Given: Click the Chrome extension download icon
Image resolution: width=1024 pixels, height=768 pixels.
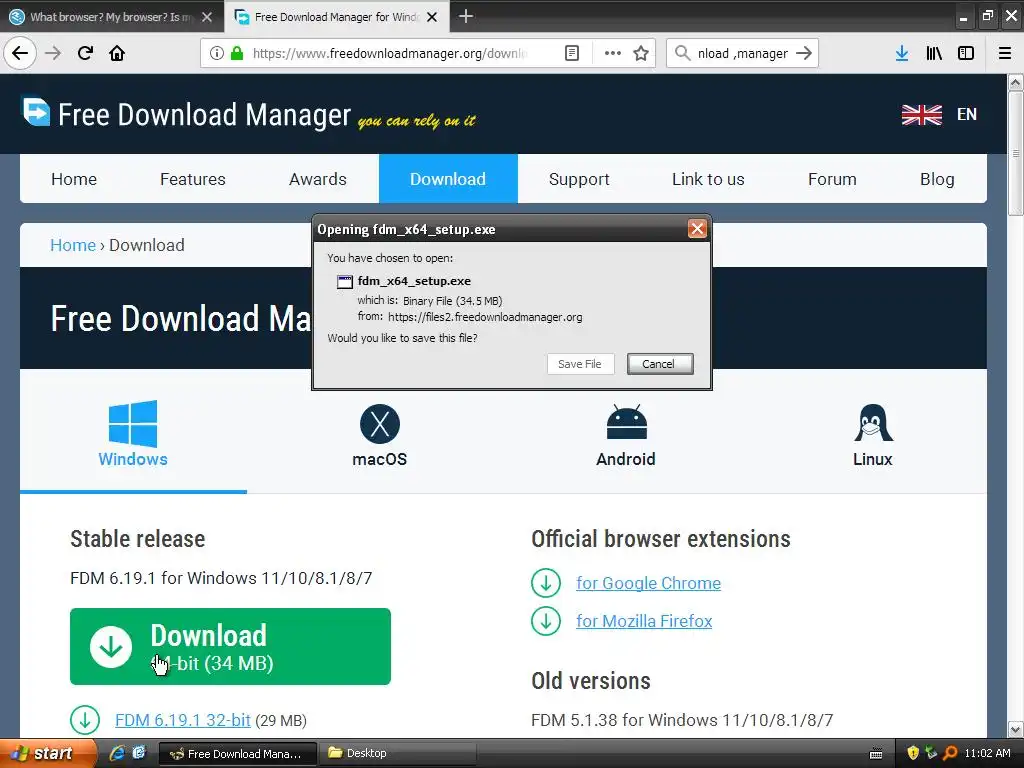Looking at the screenshot, I should 546,583.
